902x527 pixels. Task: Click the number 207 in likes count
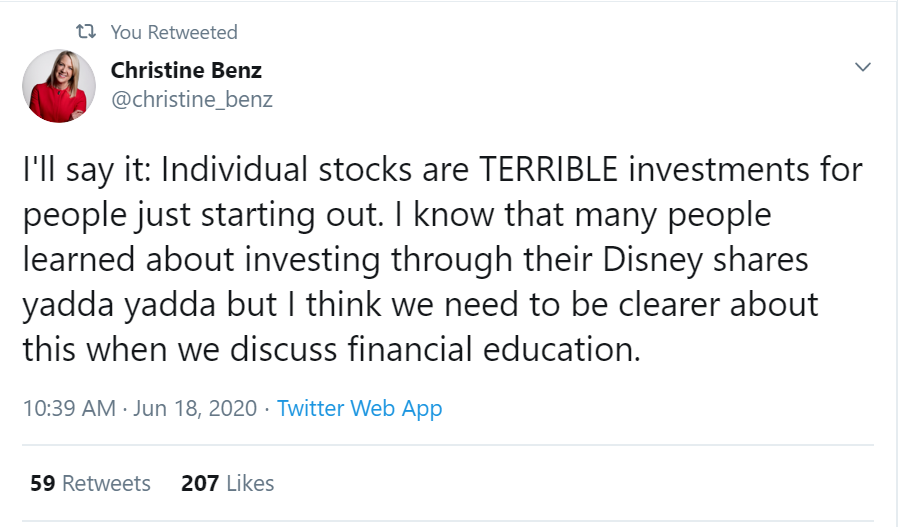200,483
